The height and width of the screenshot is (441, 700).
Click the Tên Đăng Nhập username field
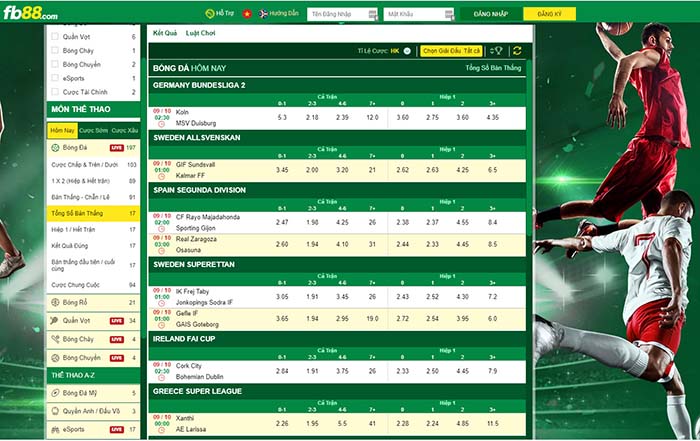341,14
